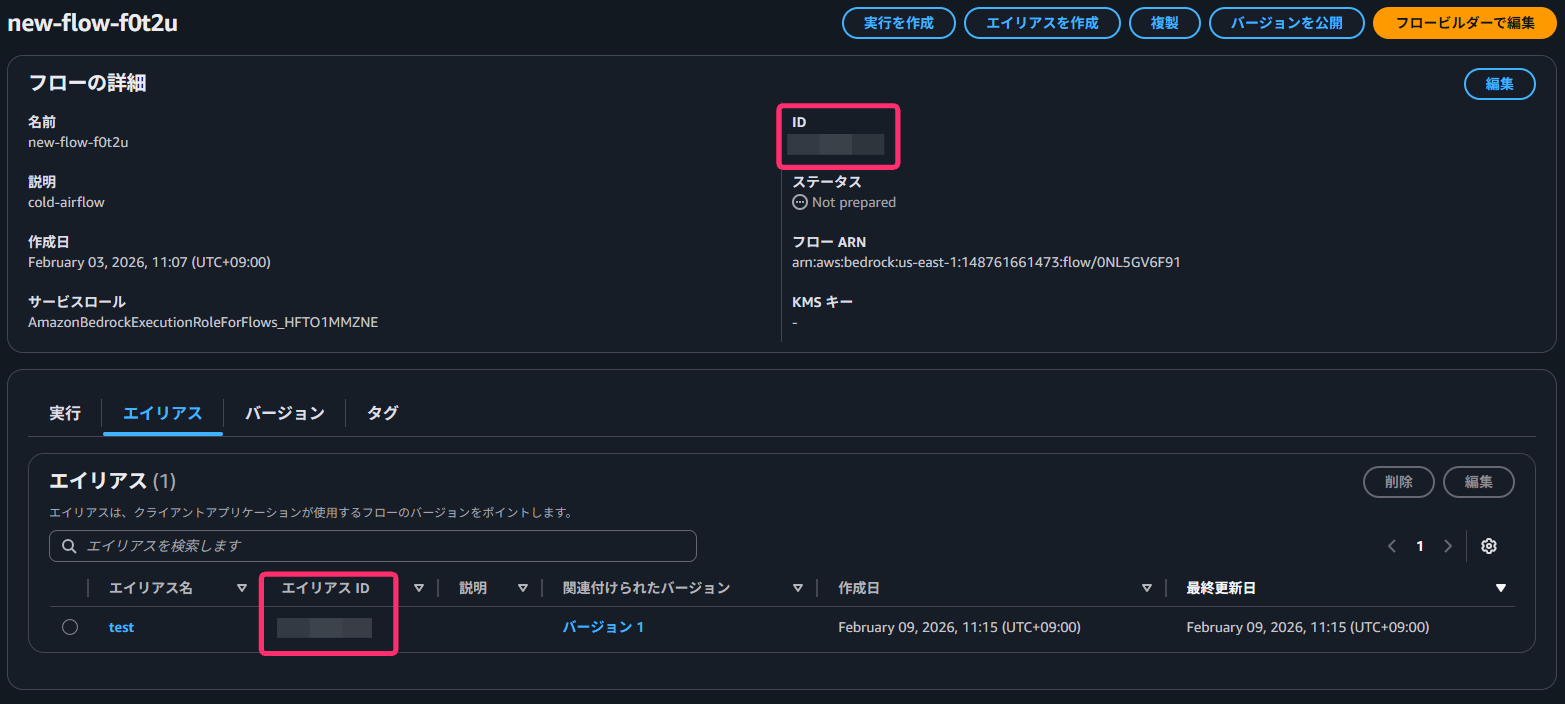
Task: Sort by エイリアス名 column arrow
Action: click(241, 588)
